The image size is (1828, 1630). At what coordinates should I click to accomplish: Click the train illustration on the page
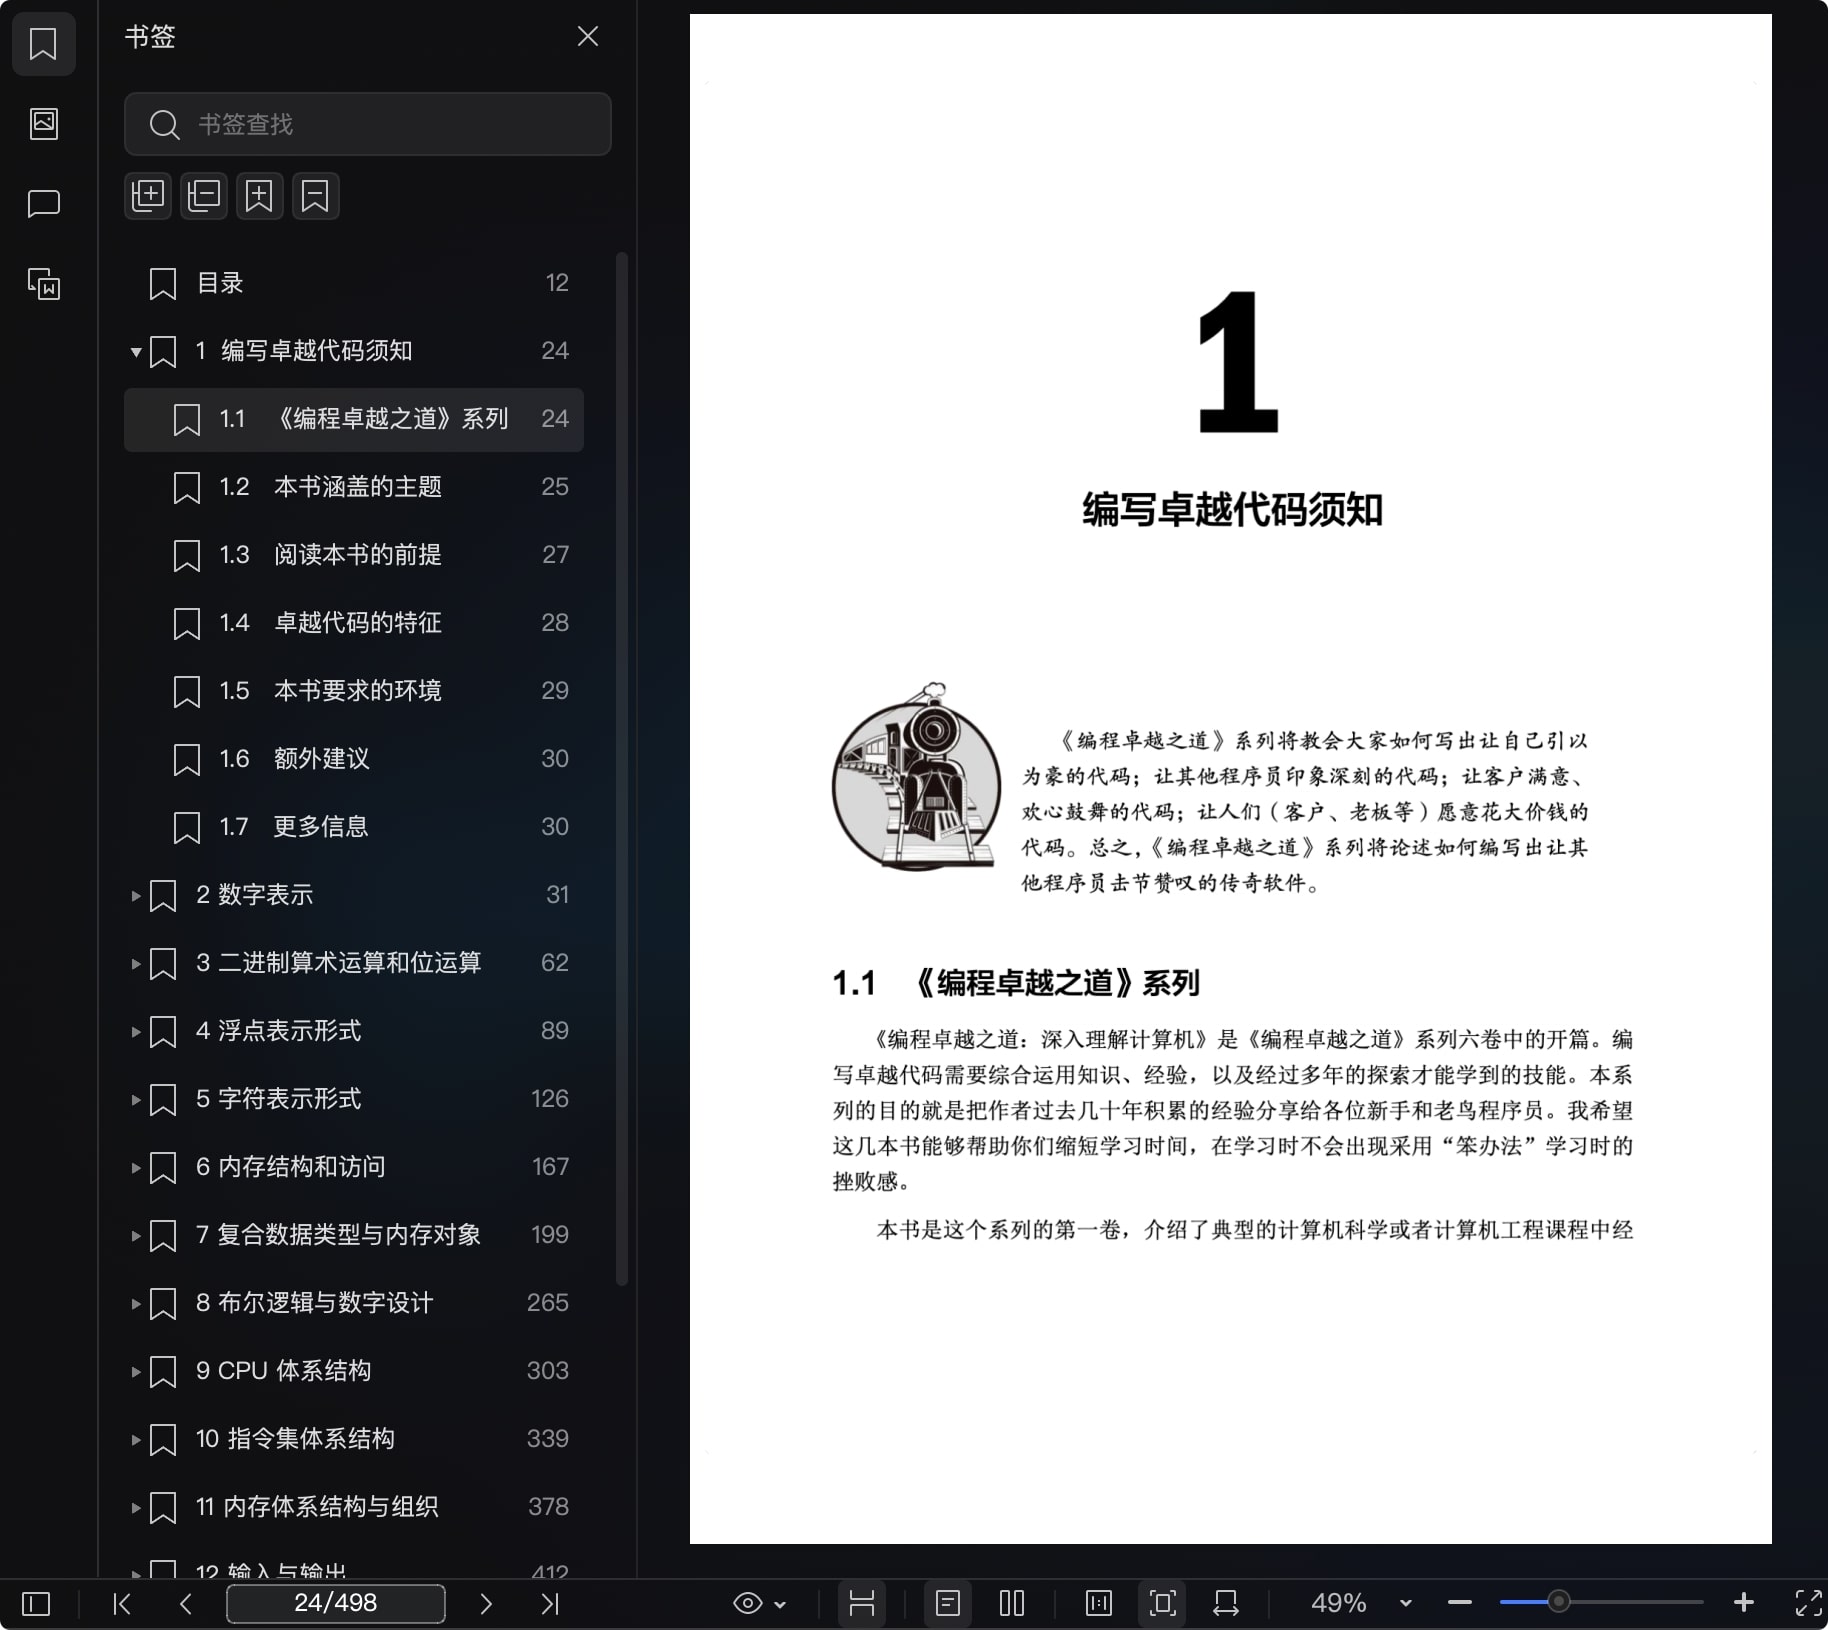(917, 777)
